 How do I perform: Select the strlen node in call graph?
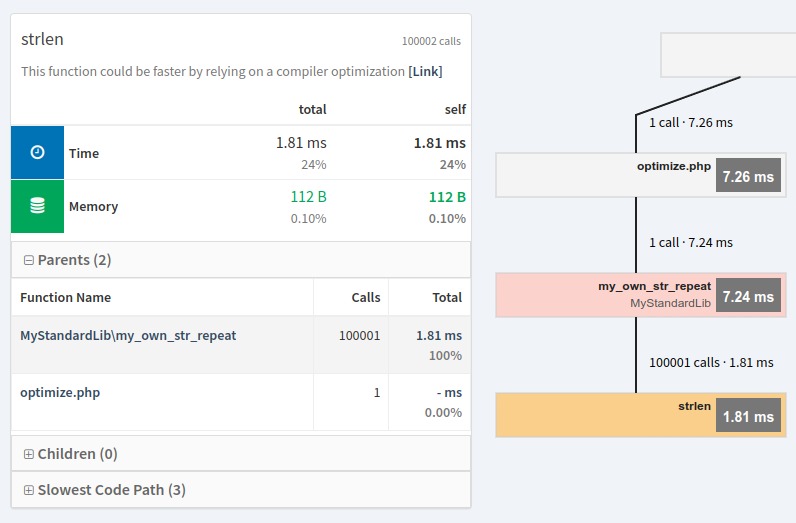tap(641, 415)
